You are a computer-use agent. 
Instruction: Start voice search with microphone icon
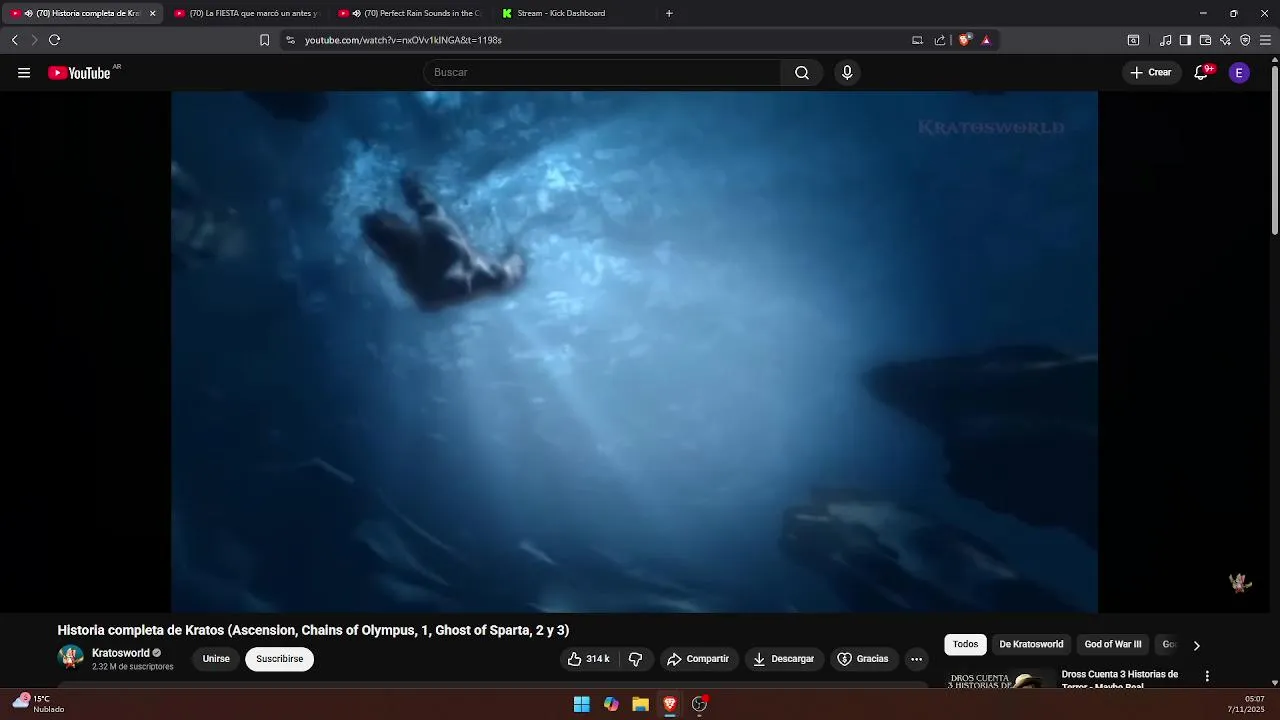click(847, 73)
